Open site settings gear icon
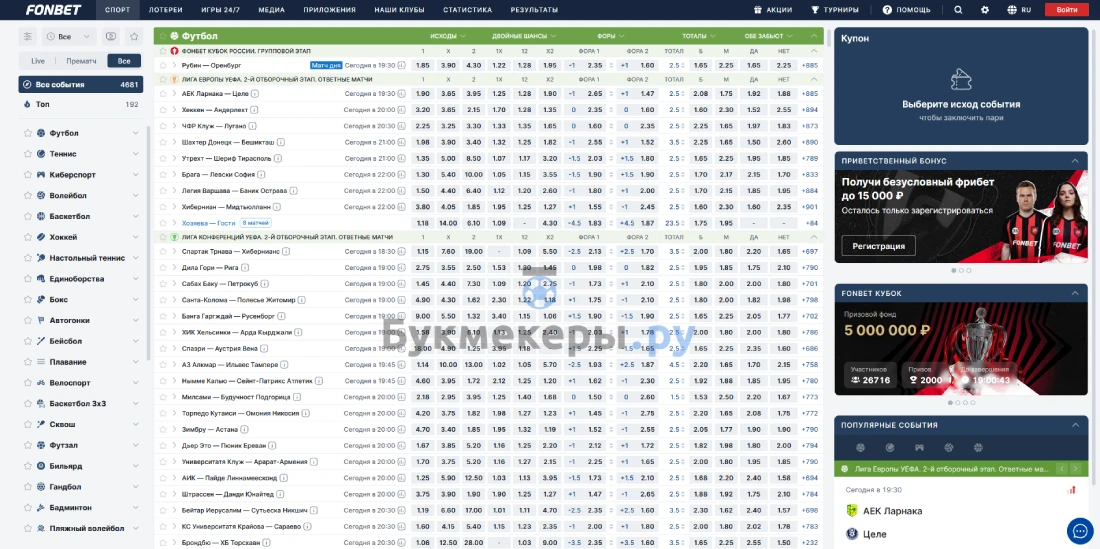The height and width of the screenshot is (549, 1100). click(x=985, y=10)
